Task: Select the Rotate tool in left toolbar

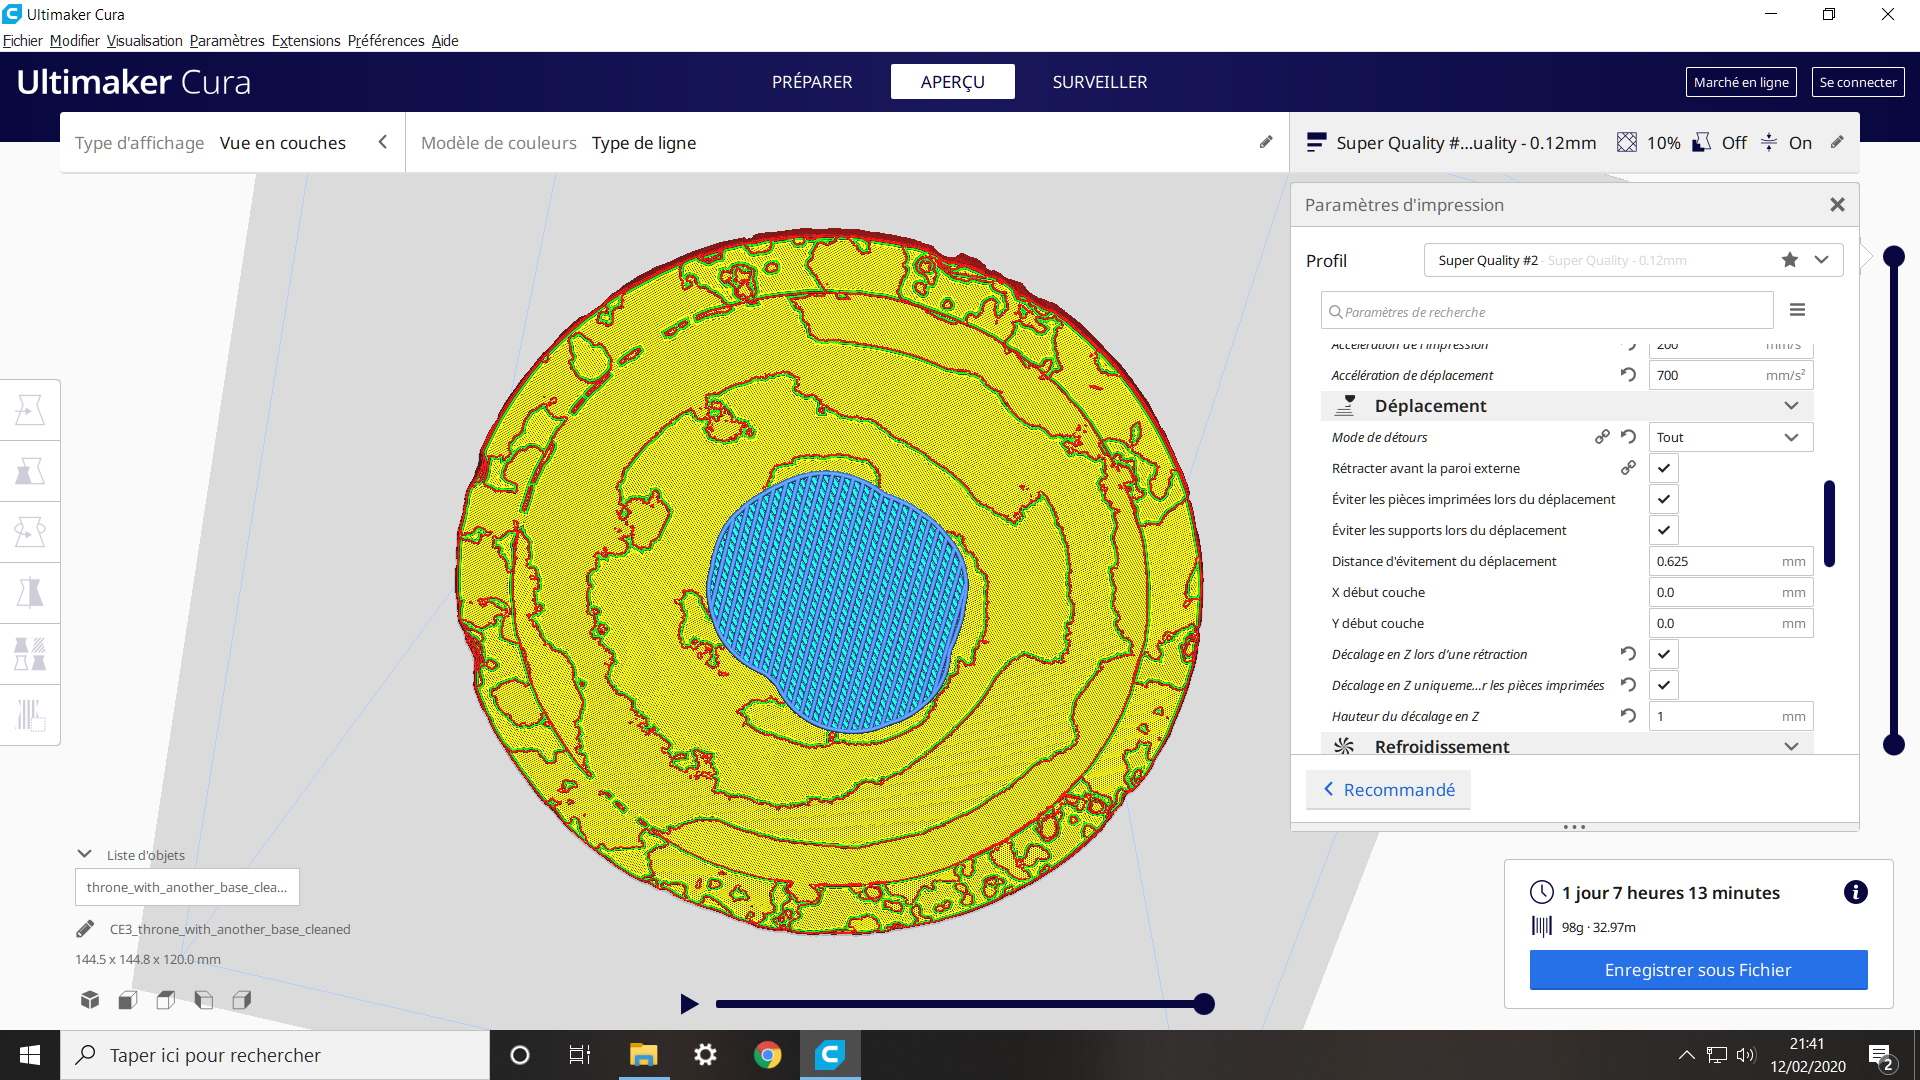Action: [30, 532]
